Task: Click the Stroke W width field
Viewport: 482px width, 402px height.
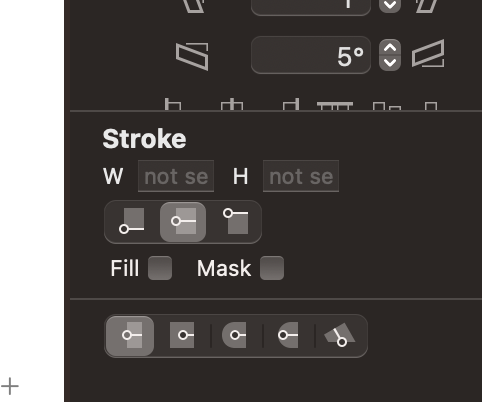Action: coord(176,176)
